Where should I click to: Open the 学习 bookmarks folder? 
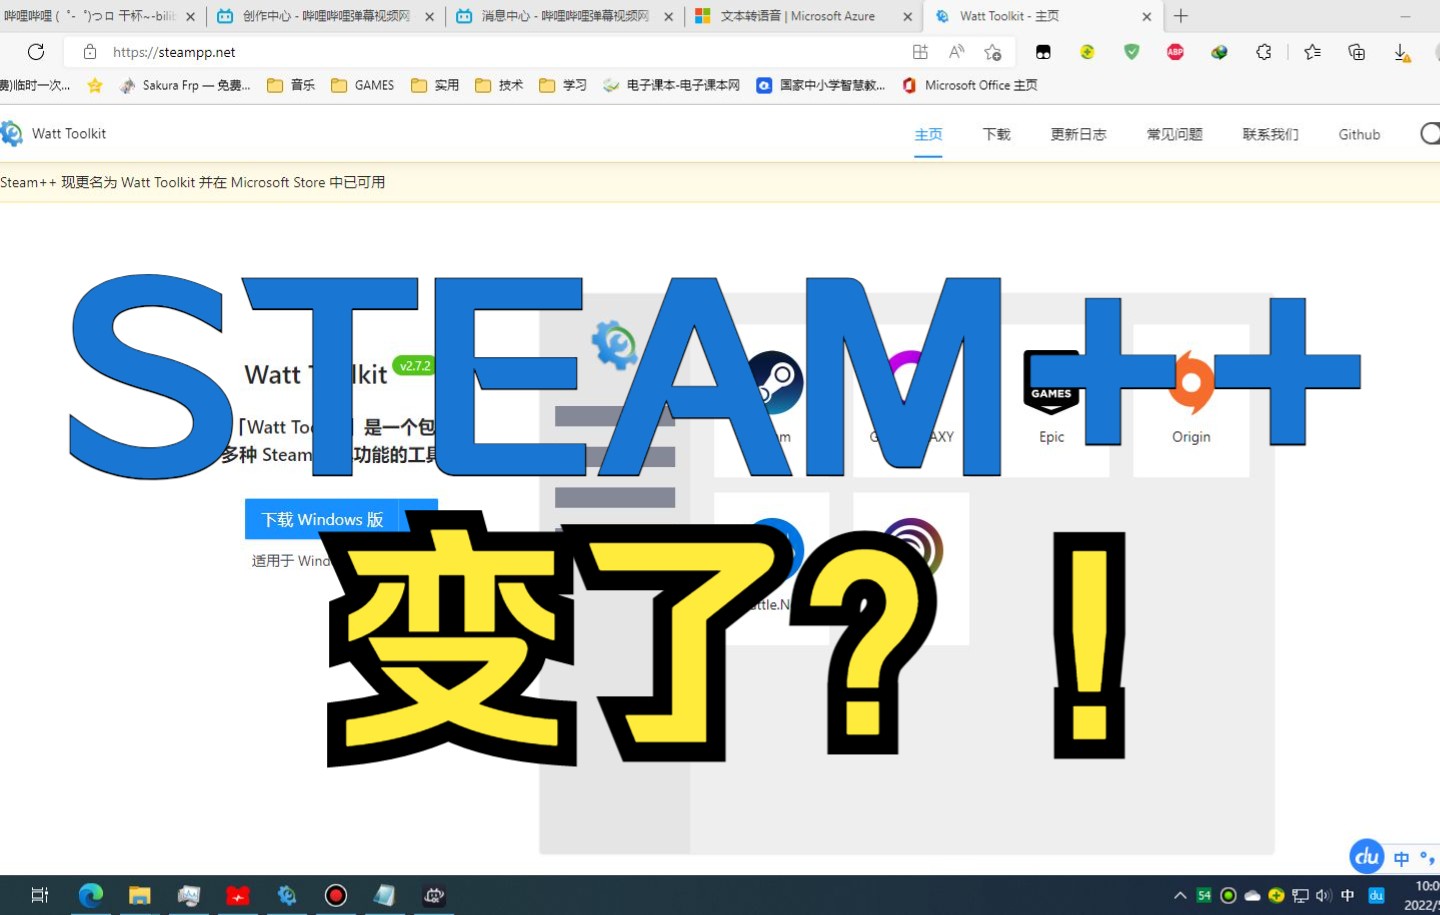(x=563, y=85)
